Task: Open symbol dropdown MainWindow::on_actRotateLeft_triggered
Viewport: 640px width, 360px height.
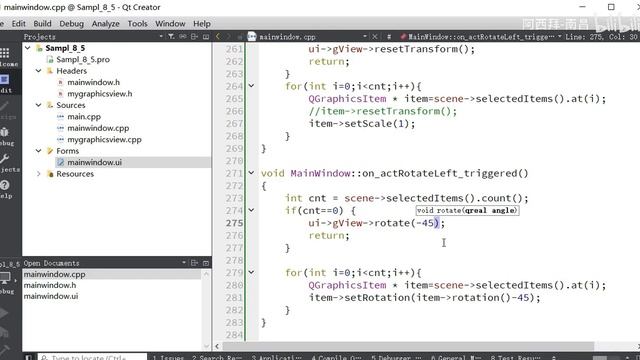Action: [x=481, y=37]
